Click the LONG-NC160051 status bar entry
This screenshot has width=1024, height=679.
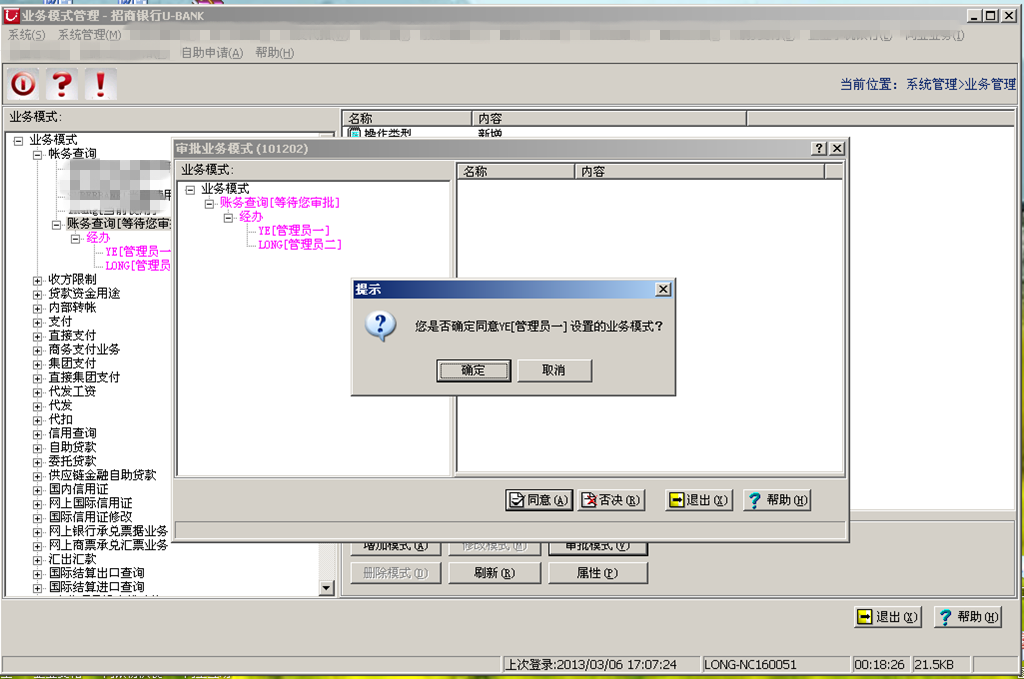click(x=775, y=665)
